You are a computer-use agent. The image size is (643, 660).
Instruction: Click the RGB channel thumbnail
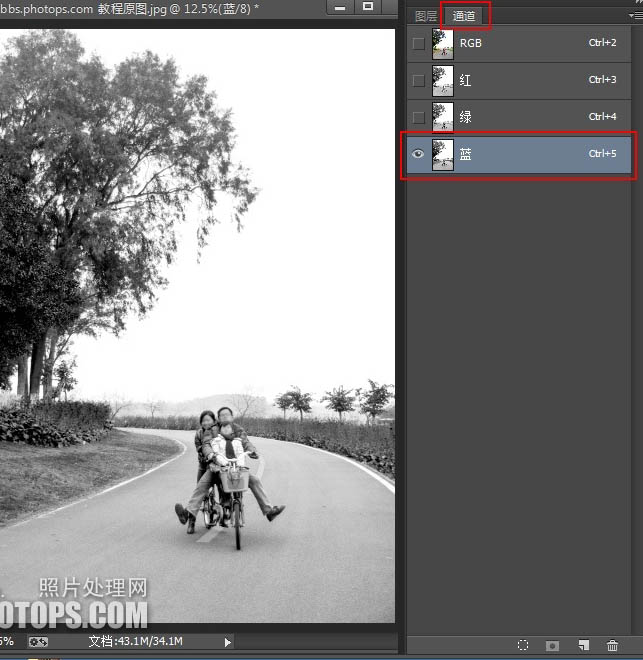pyautogui.click(x=442, y=43)
